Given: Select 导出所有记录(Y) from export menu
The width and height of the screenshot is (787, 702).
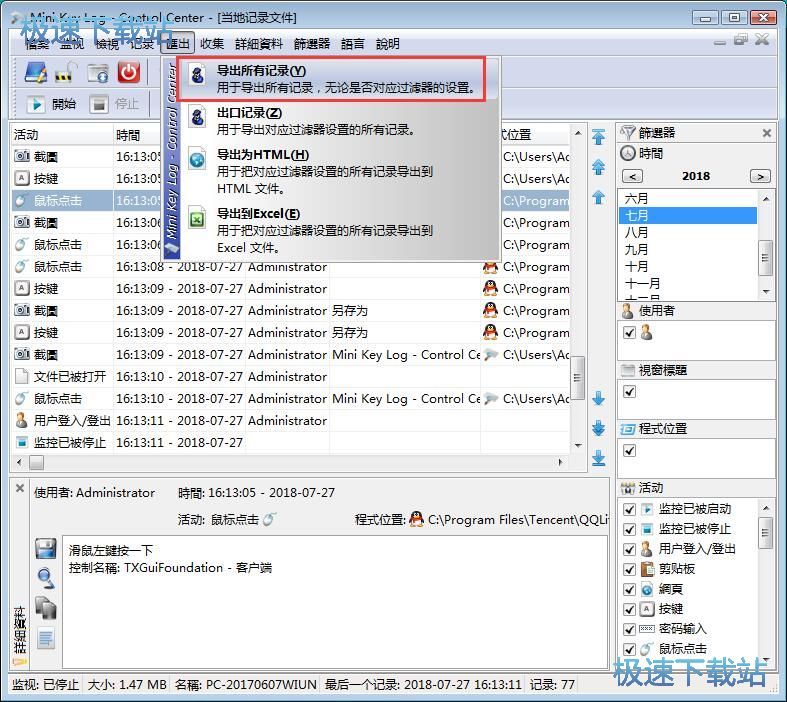Looking at the screenshot, I should tap(331, 79).
